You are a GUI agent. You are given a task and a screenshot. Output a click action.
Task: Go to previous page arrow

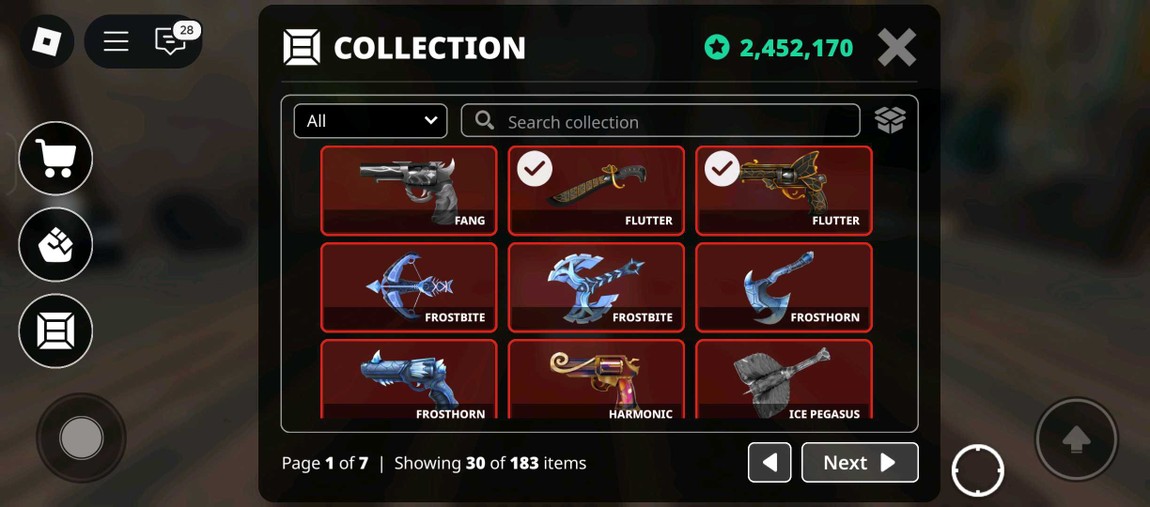tap(769, 462)
